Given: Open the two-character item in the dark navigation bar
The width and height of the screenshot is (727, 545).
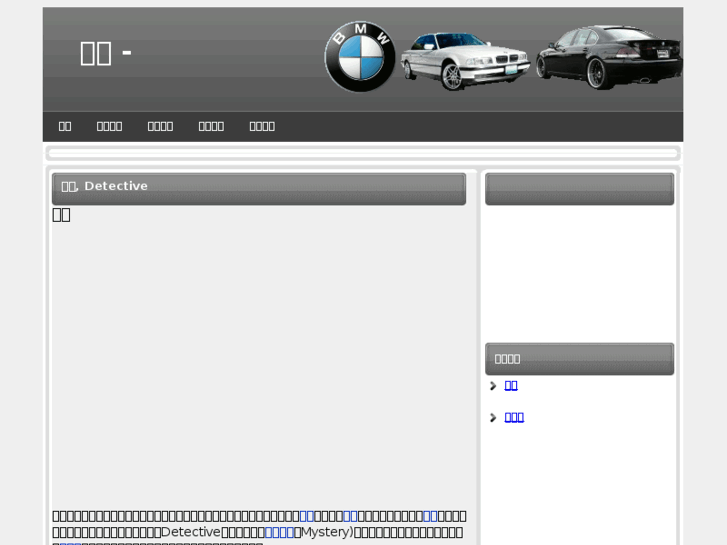Looking at the screenshot, I should (x=65, y=126).
